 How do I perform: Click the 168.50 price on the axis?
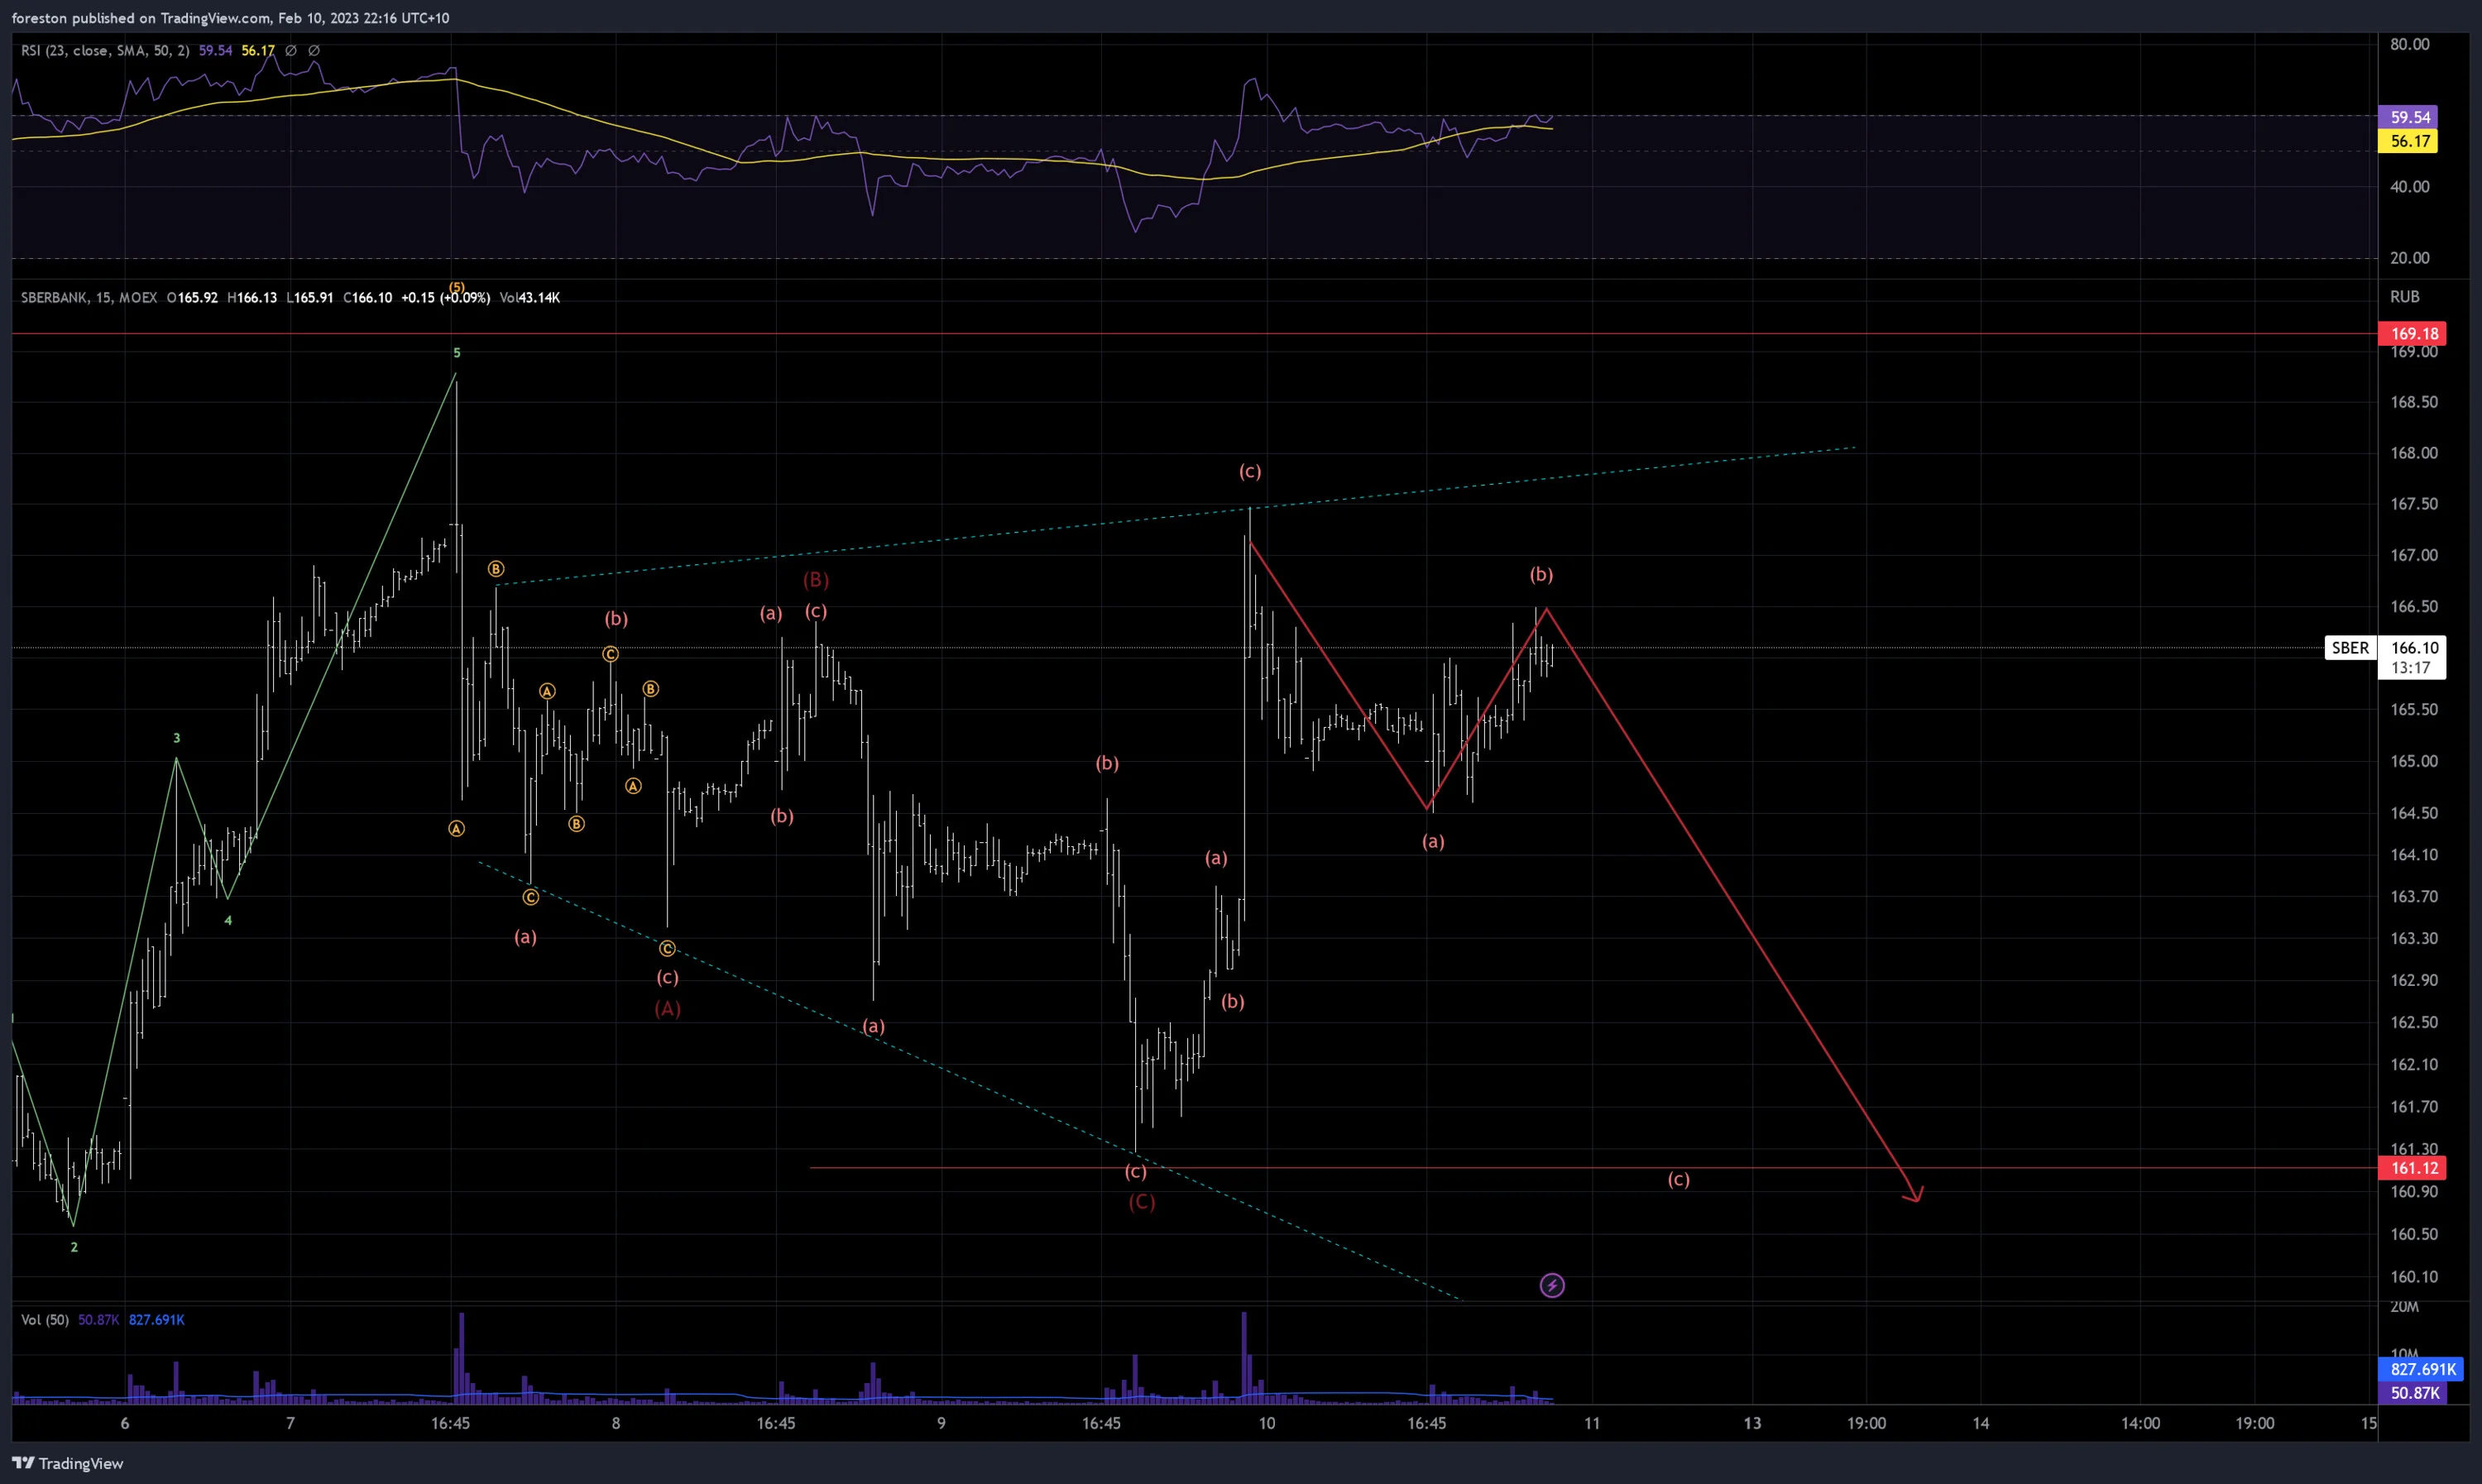tap(2414, 402)
